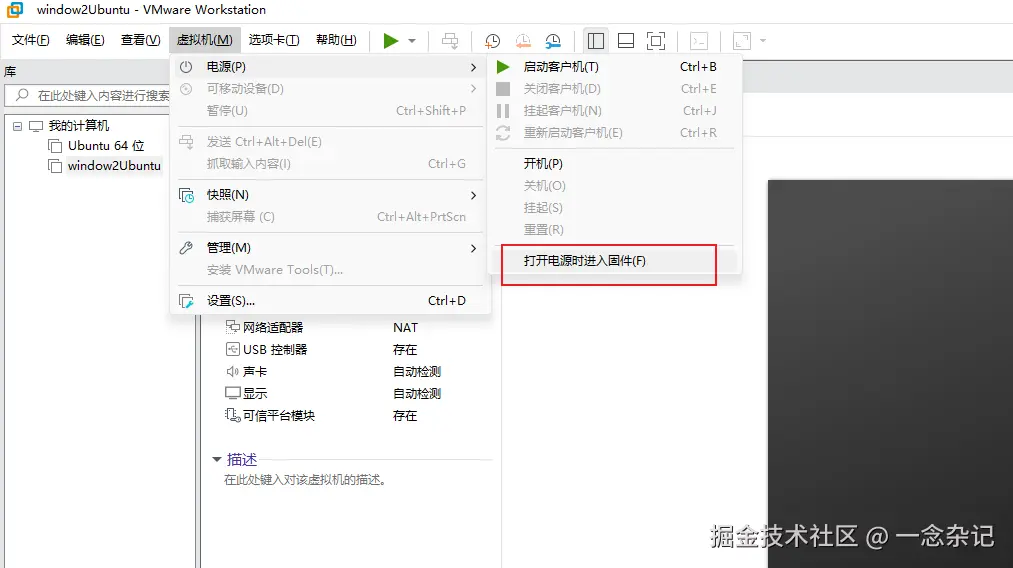Select 电源(P) submenu entry
Viewport: 1013px width, 568px height.
pyautogui.click(x=330, y=67)
